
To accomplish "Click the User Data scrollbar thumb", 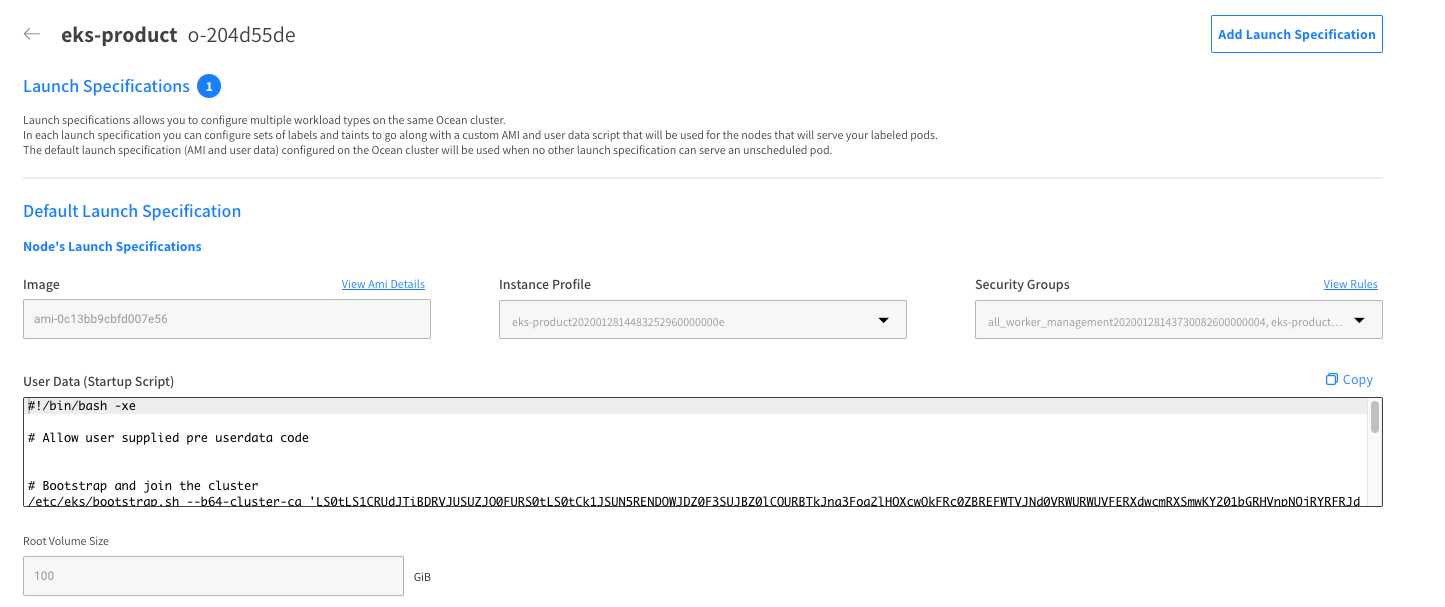I will click(x=1375, y=417).
